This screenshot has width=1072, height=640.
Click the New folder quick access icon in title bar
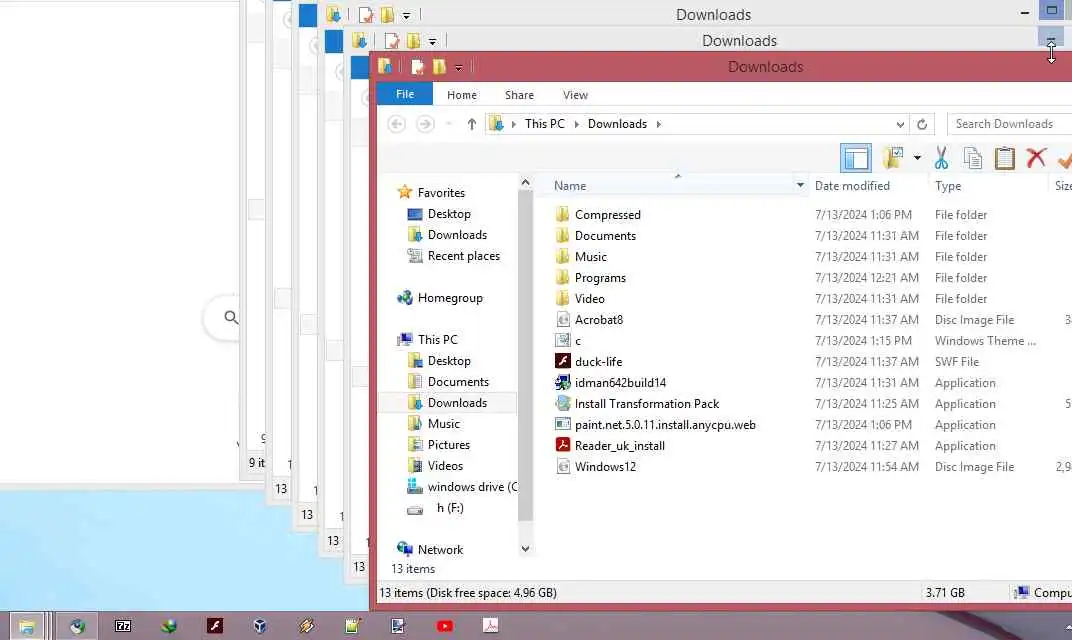(x=439, y=67)
